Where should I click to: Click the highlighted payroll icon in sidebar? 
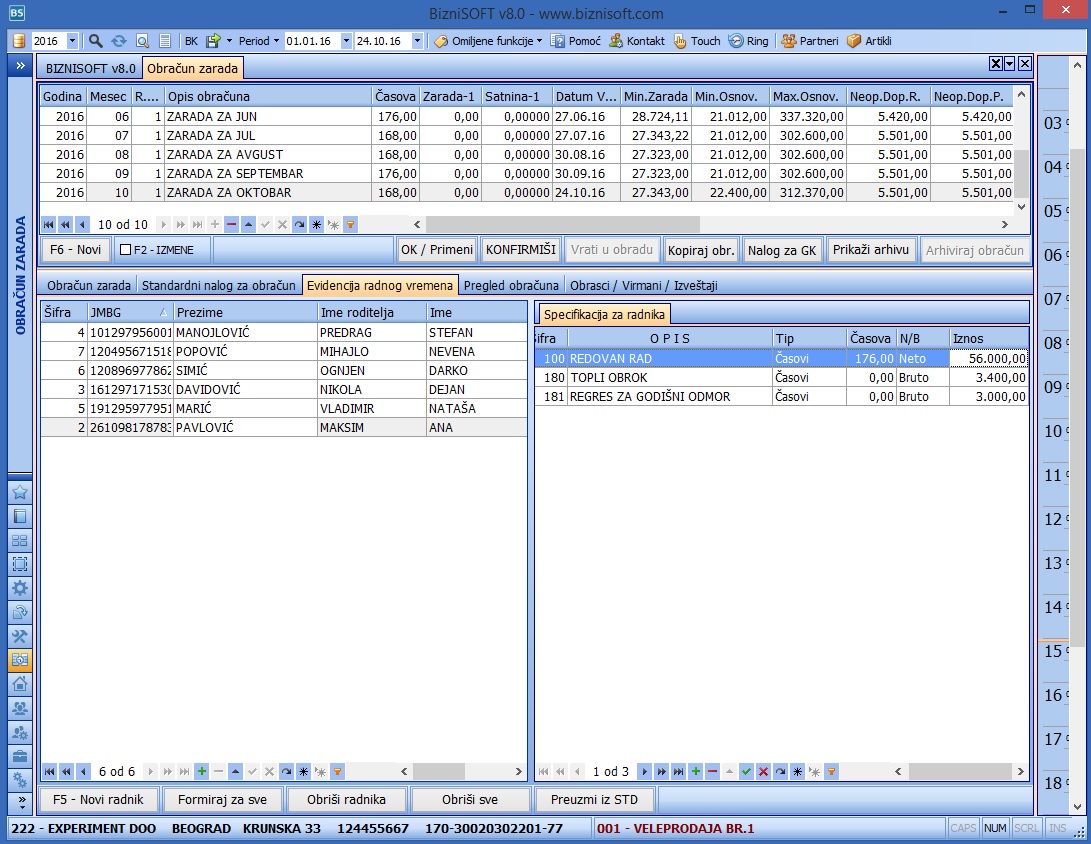pyautogui.click(x=20, y=660)
